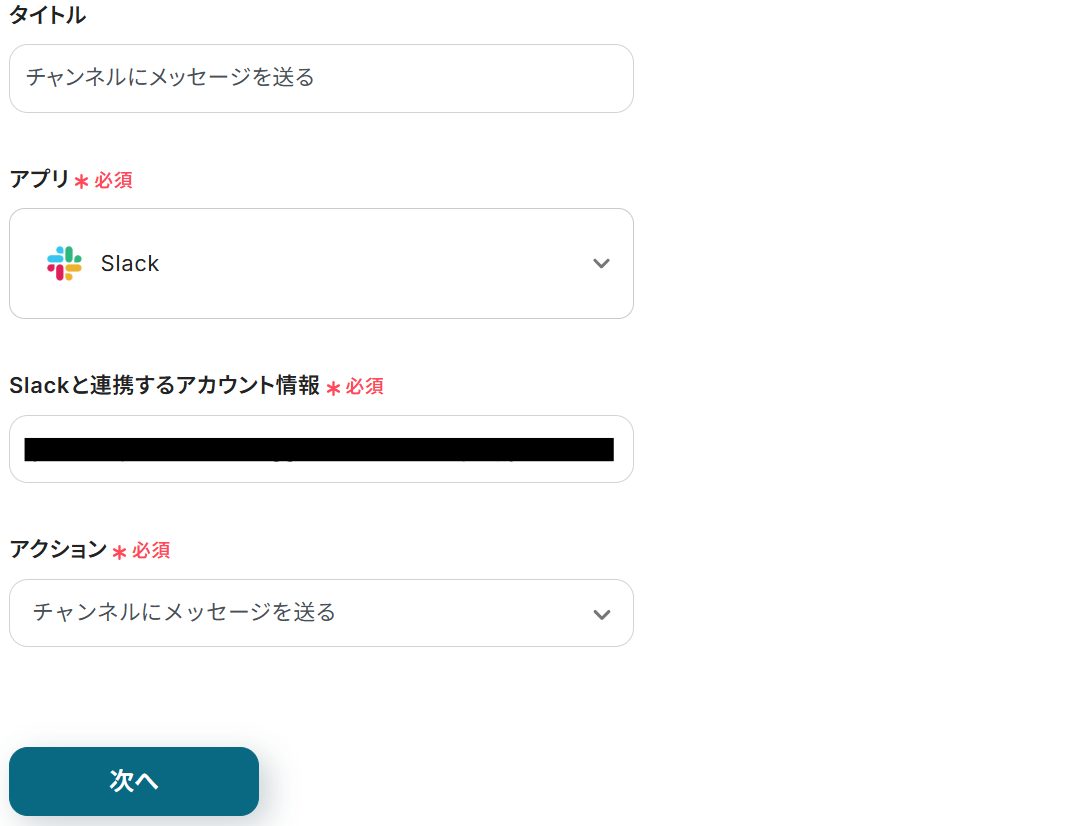
Task: Click the red asterisk beside アカウント情報 label
Action: (333, 388)
